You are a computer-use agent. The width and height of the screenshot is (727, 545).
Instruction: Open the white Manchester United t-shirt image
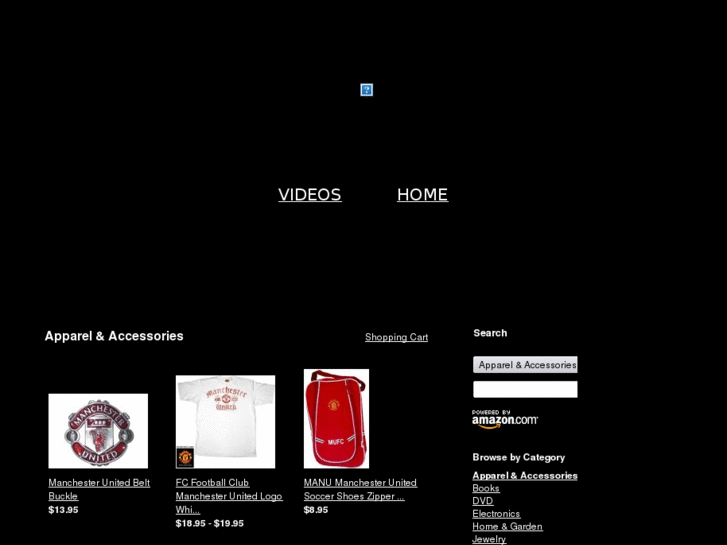225,422
